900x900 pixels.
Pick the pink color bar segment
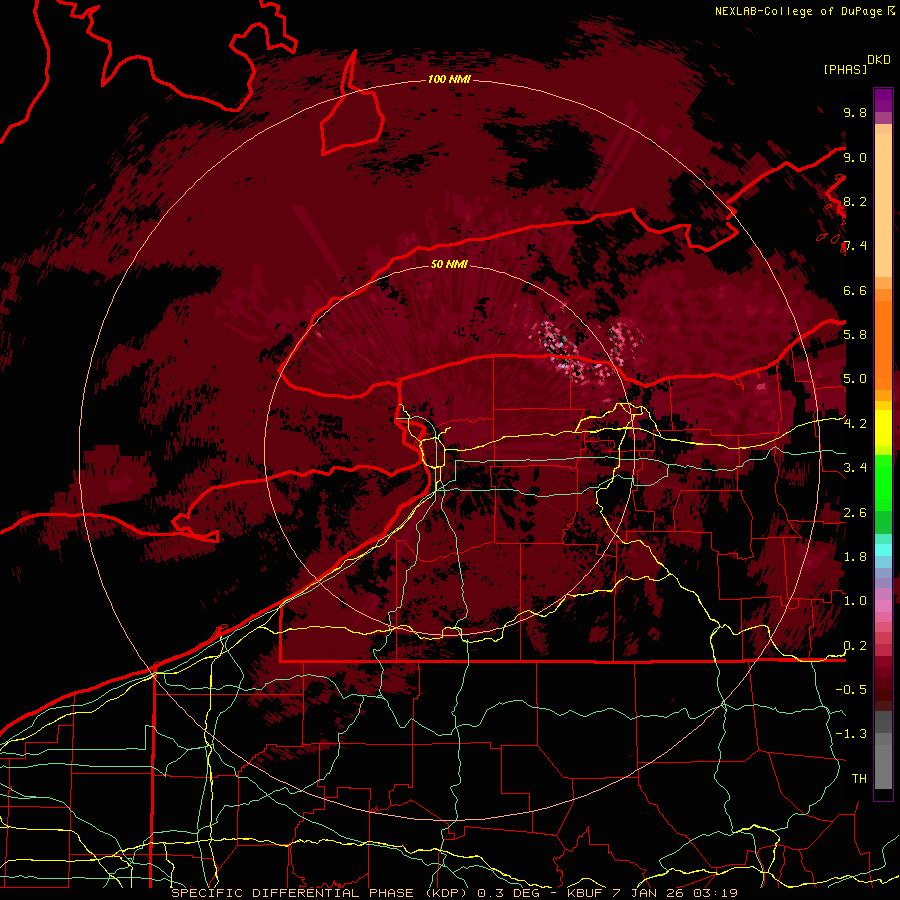pyautogui.click(x=883, y=606)
